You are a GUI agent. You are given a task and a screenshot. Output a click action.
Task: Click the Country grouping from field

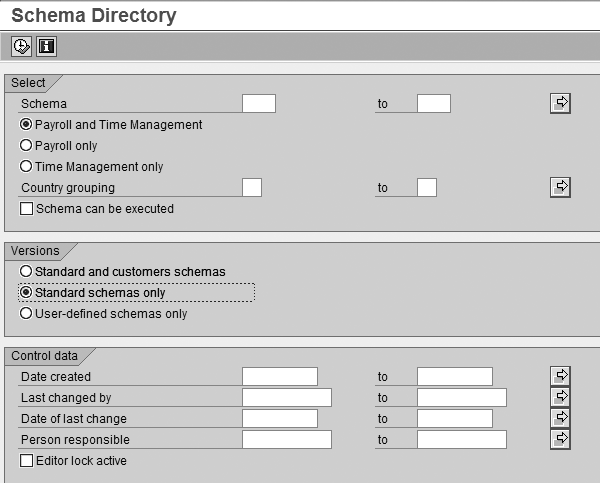pos(252,187)
